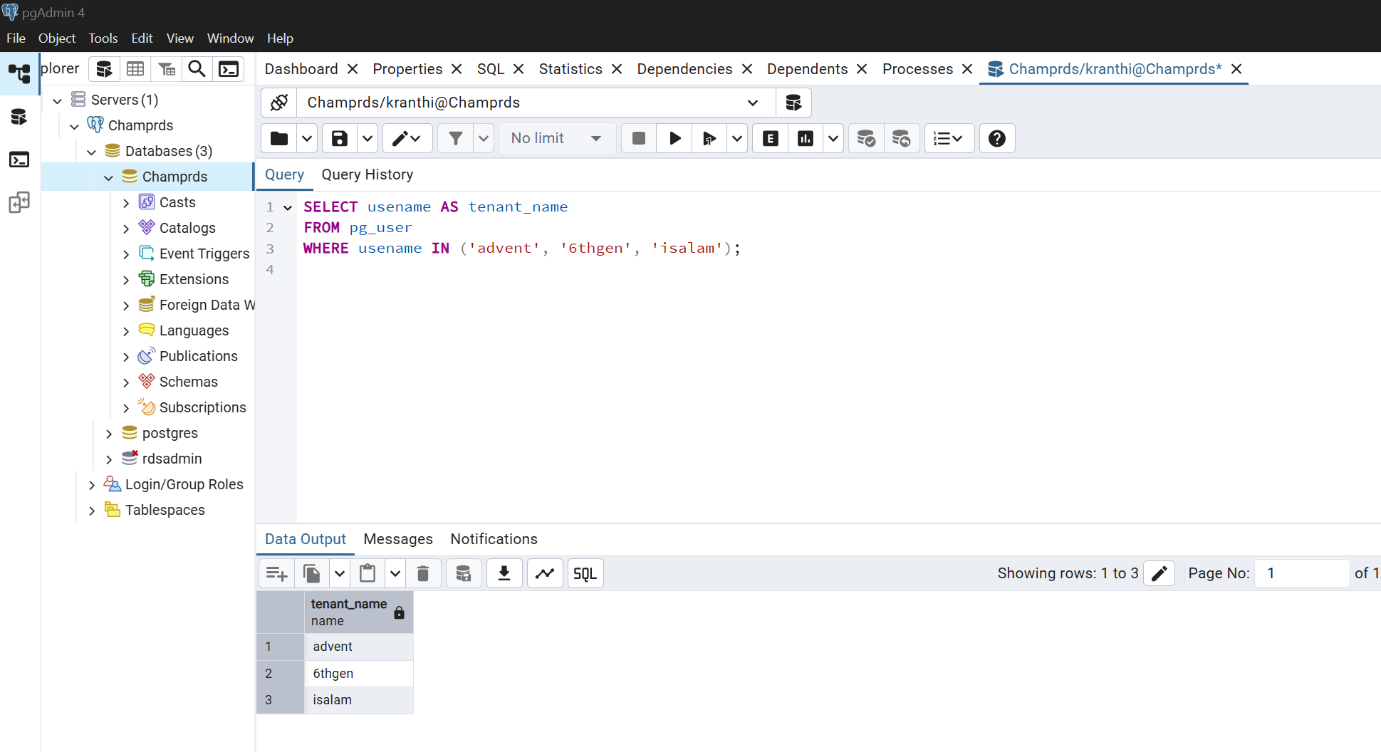Click the Filter funnel icon

455,138
